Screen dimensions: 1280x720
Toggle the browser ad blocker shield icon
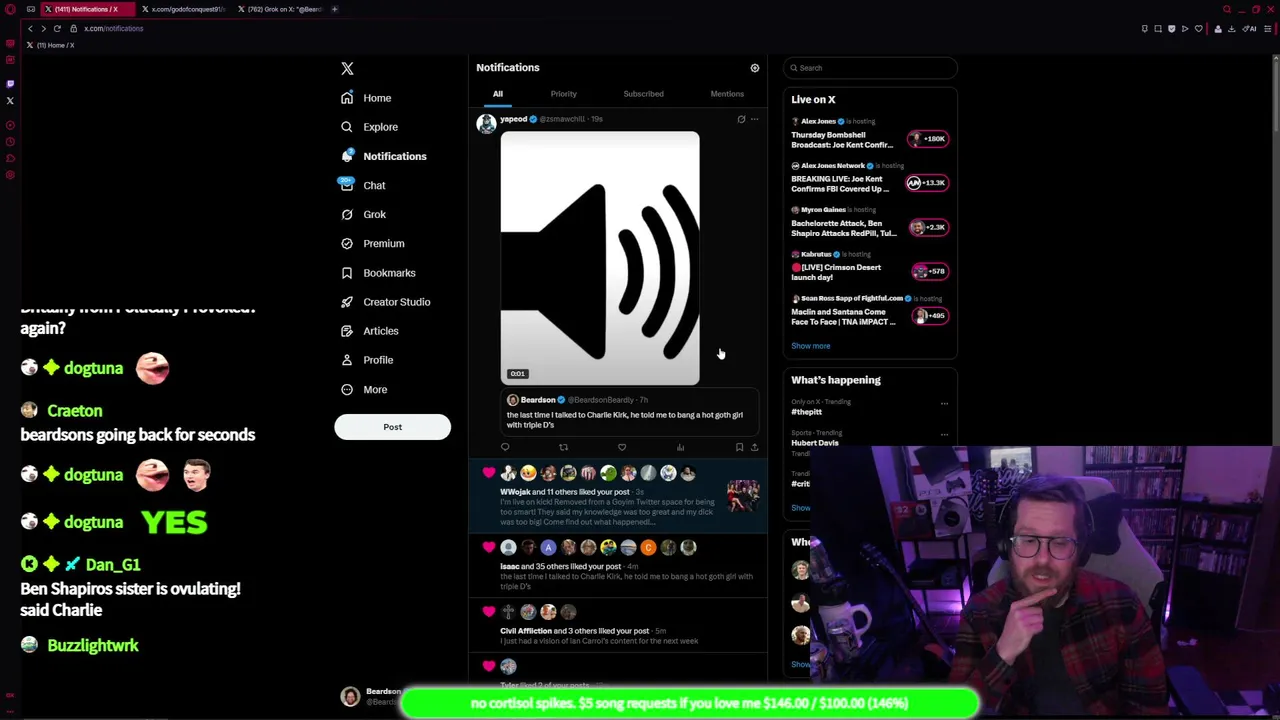click(1171, 29)
